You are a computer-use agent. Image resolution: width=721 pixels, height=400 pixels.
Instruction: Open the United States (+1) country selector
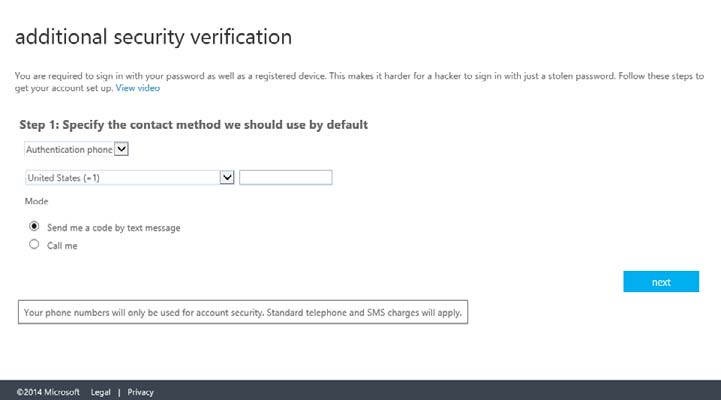[x=120, y=178]
